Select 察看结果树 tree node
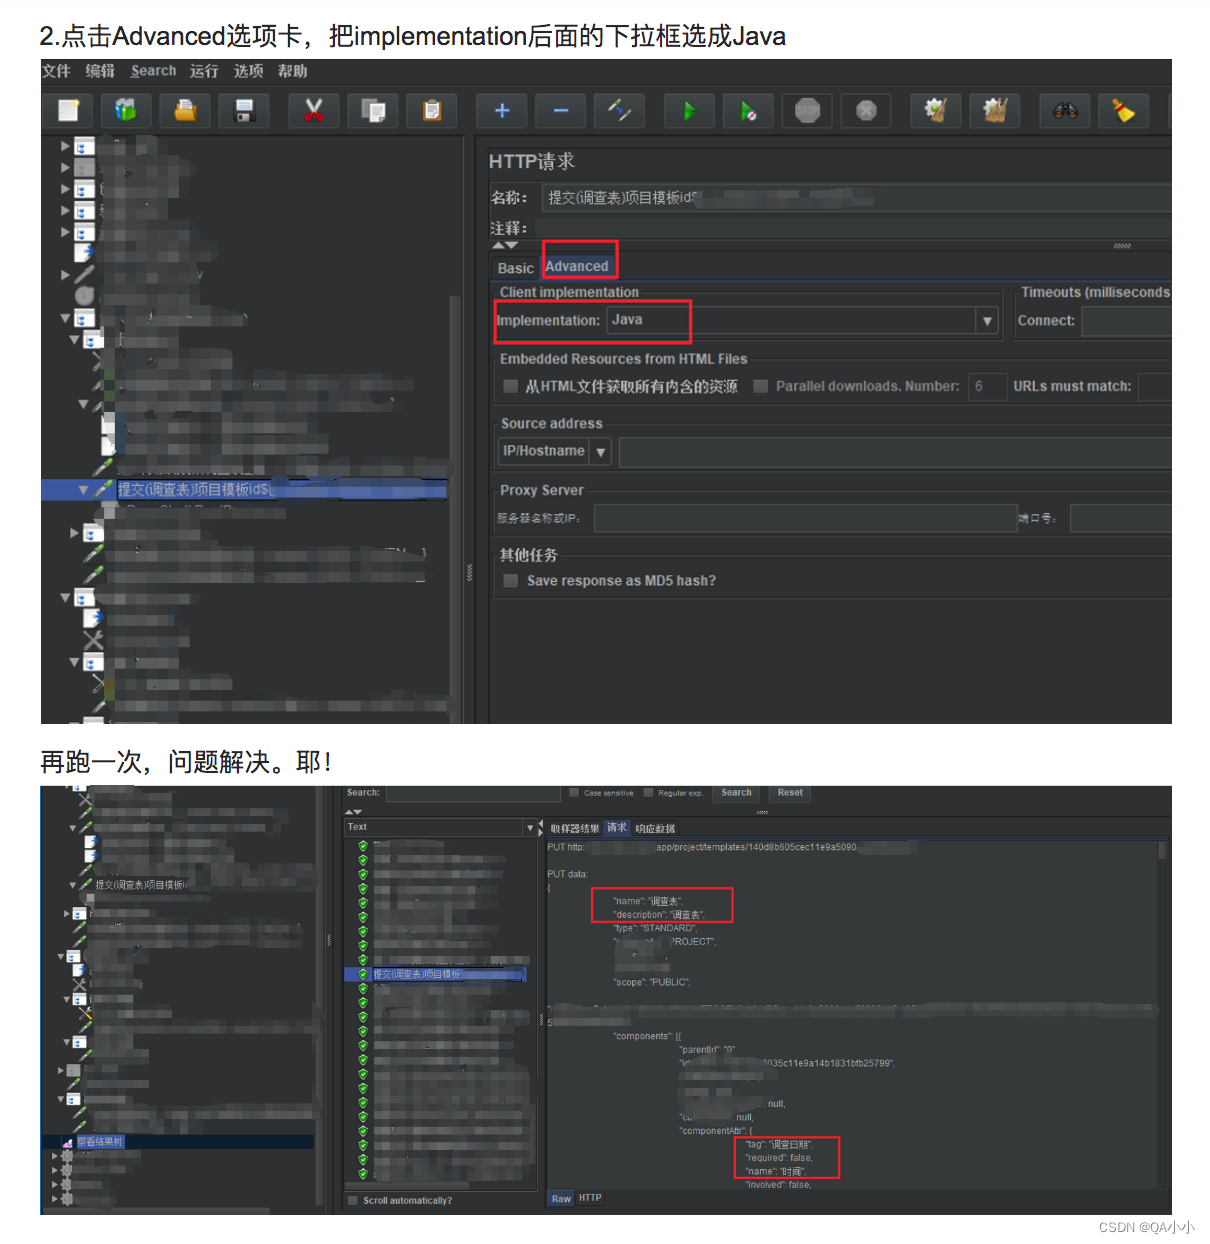Image resolution: width=1210 pixels, height=1244 pixels. coord(100,1142)
